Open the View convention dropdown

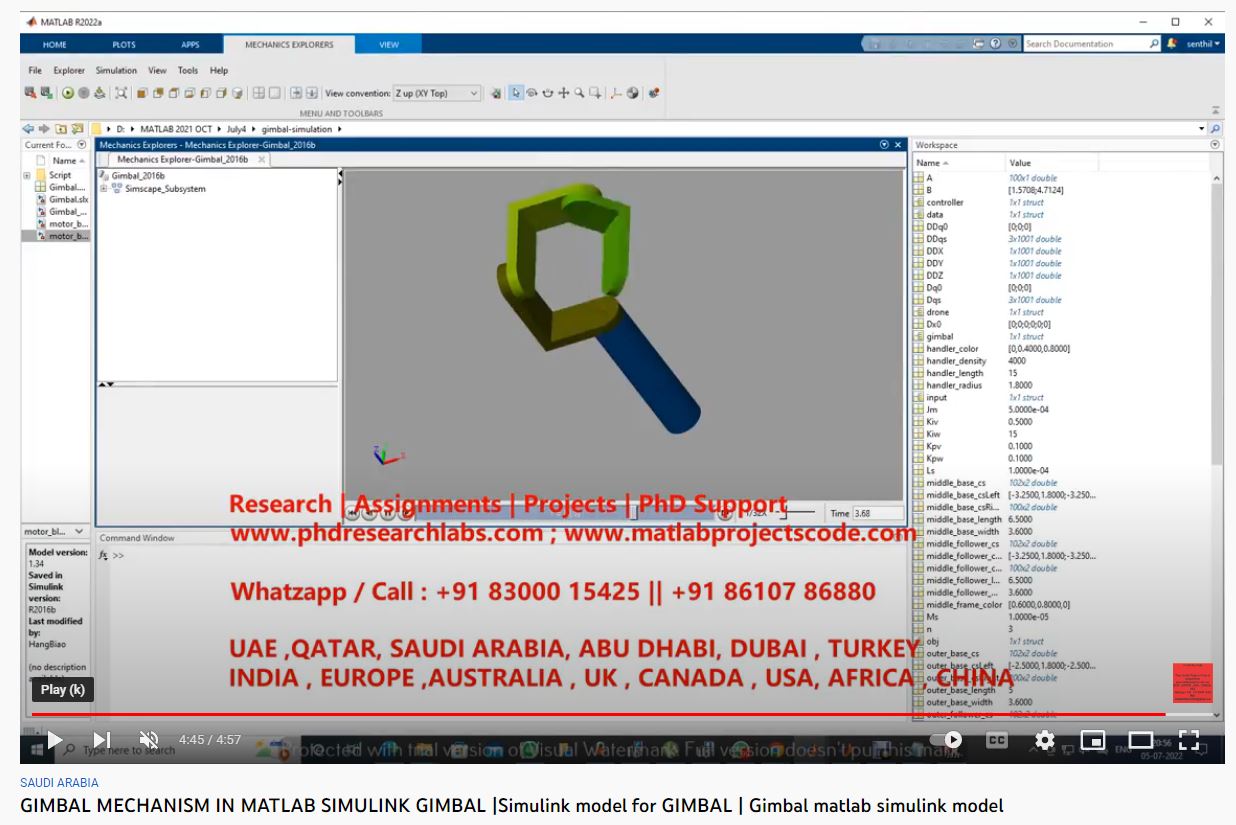[437, 93]
